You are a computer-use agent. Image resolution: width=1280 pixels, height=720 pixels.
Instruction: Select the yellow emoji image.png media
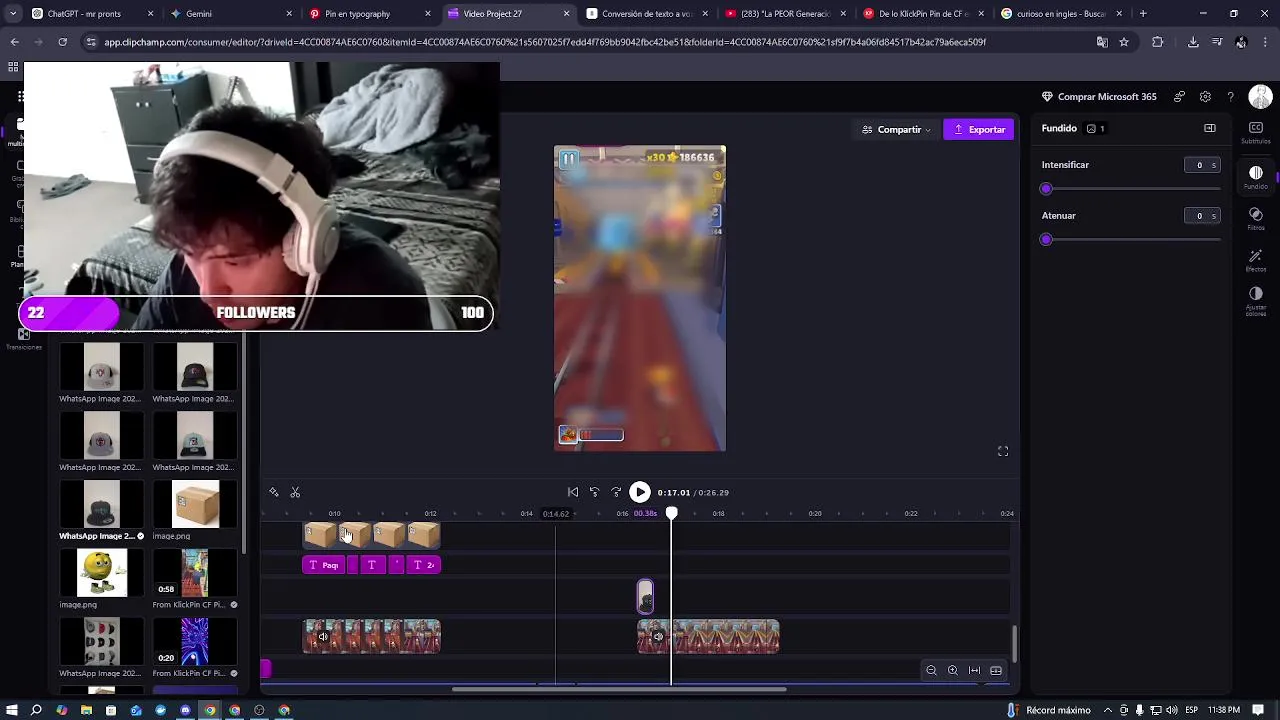(101, 573)
